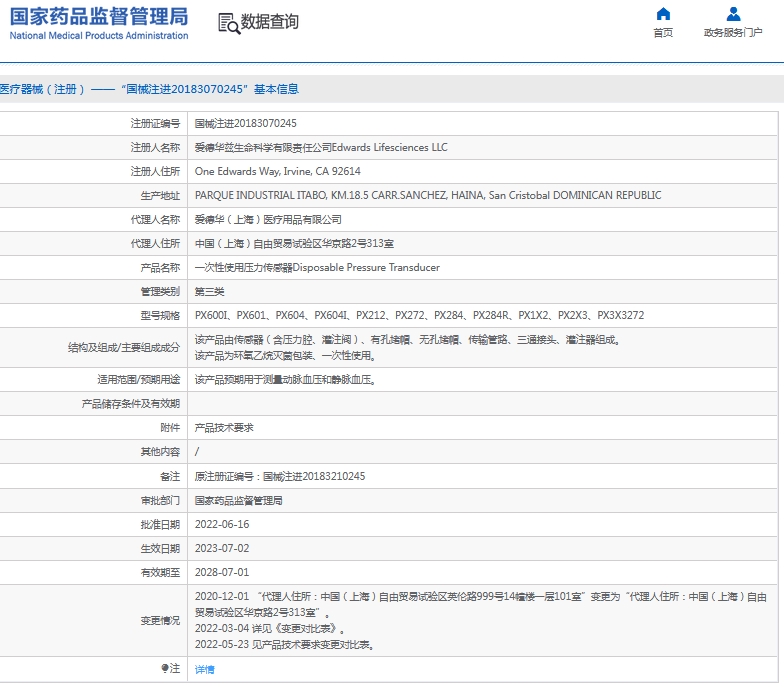784x687 pixels.
Task: Click the slash value in 其他内容 row
Action: pyautogui.click(x=196, y=452)
